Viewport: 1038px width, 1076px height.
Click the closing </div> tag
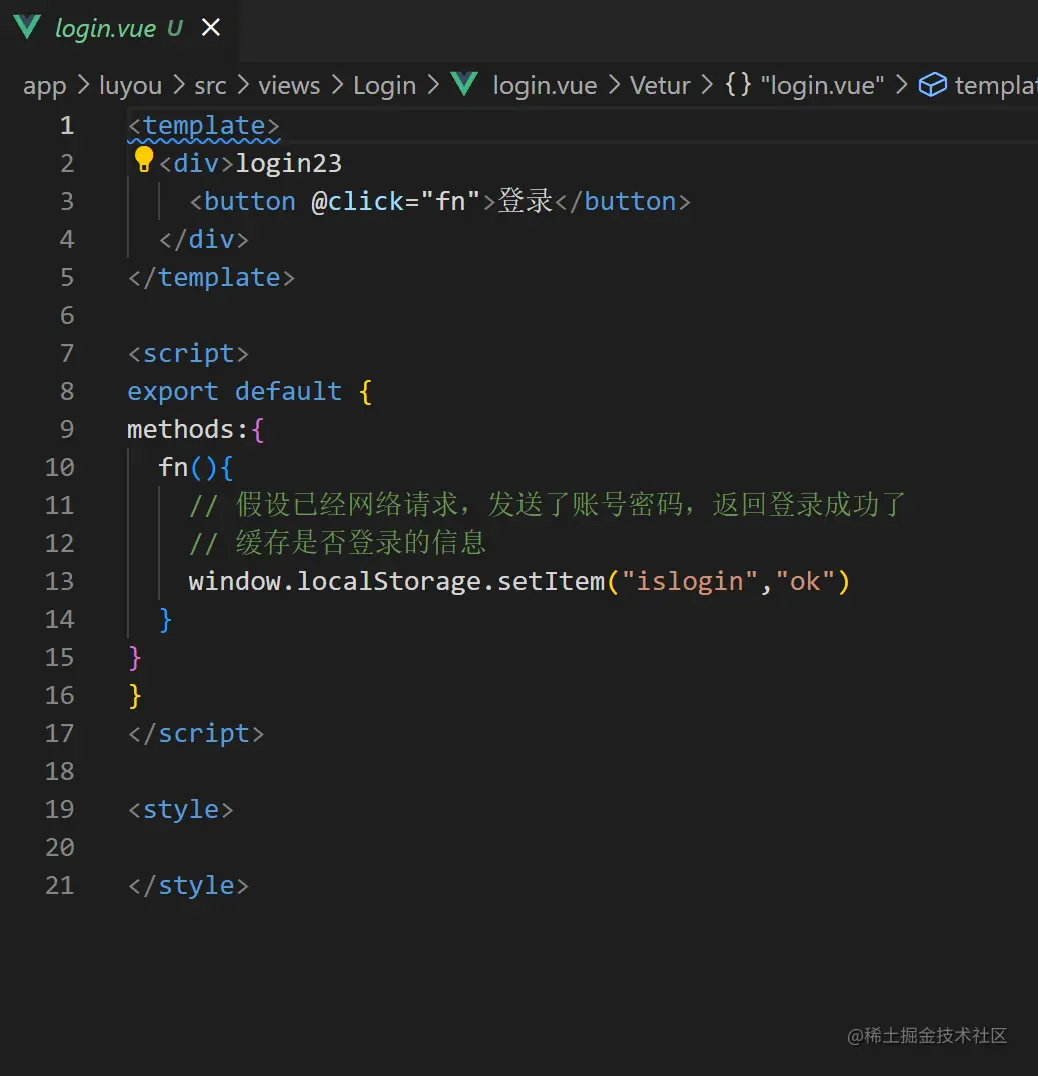coord(204,239)
